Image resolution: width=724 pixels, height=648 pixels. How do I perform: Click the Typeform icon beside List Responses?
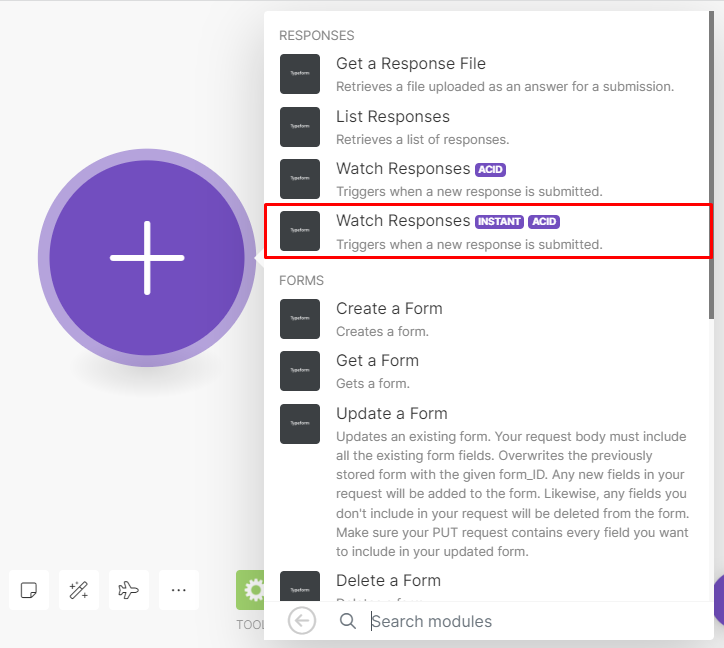pyautogui.click(x=300, y=127)
